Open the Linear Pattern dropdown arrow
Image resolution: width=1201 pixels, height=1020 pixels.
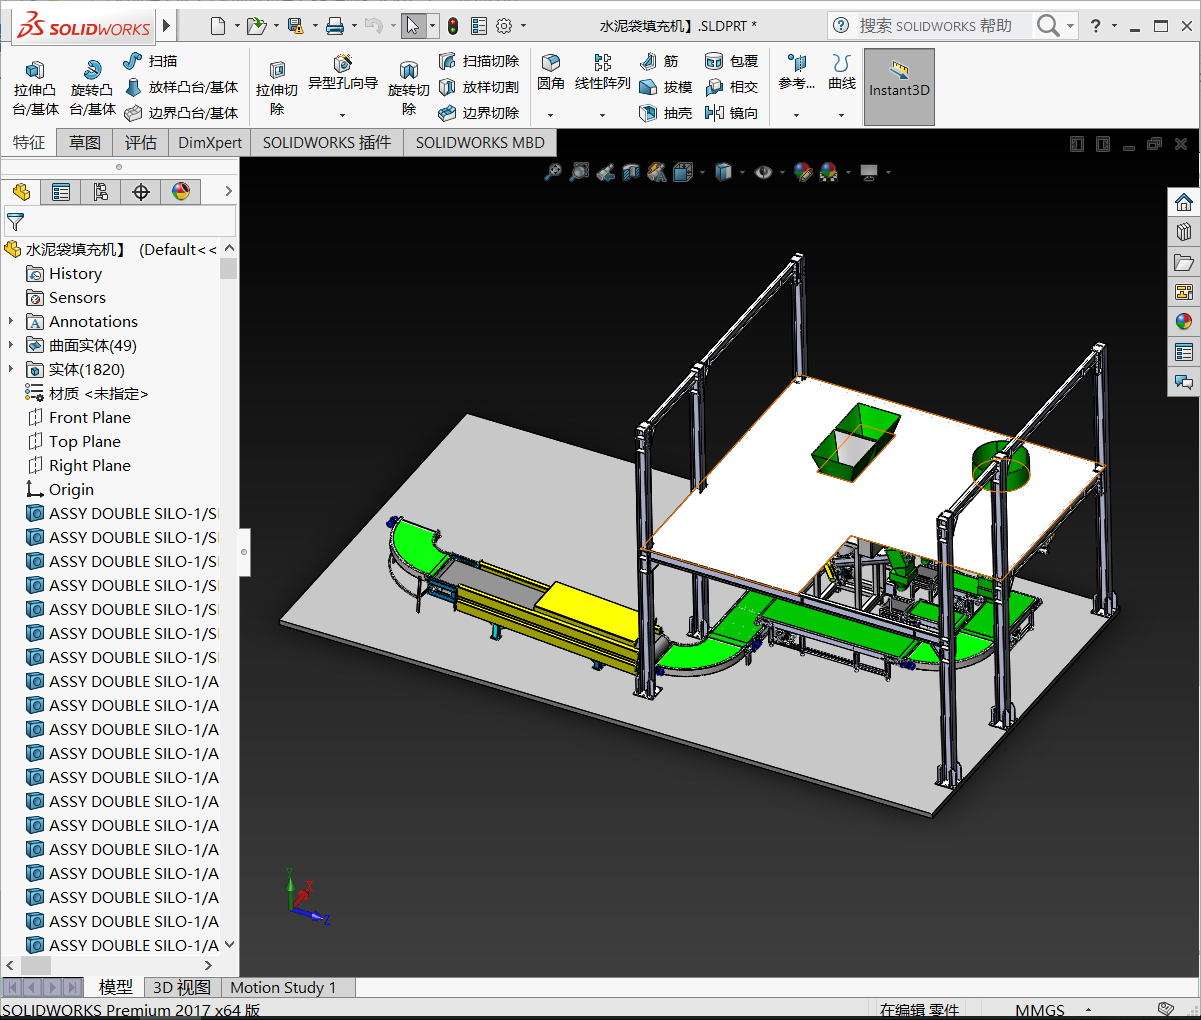point(602,114)
